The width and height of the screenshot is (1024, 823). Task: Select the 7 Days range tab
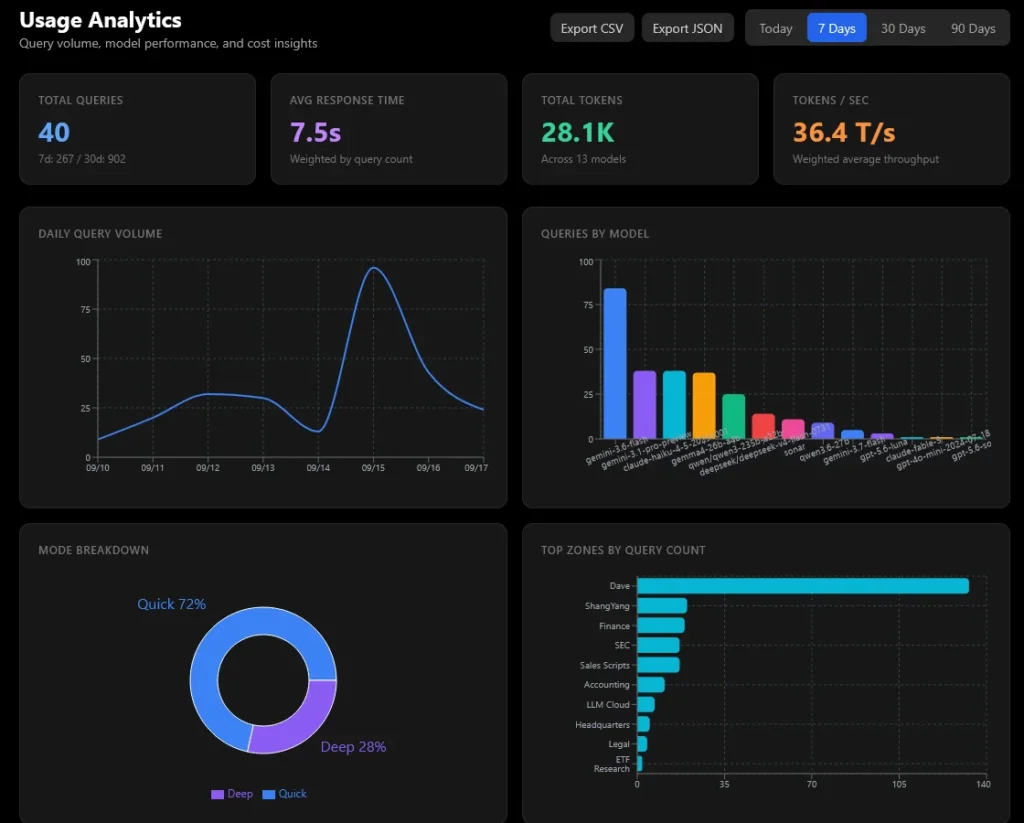pos(837,28)
